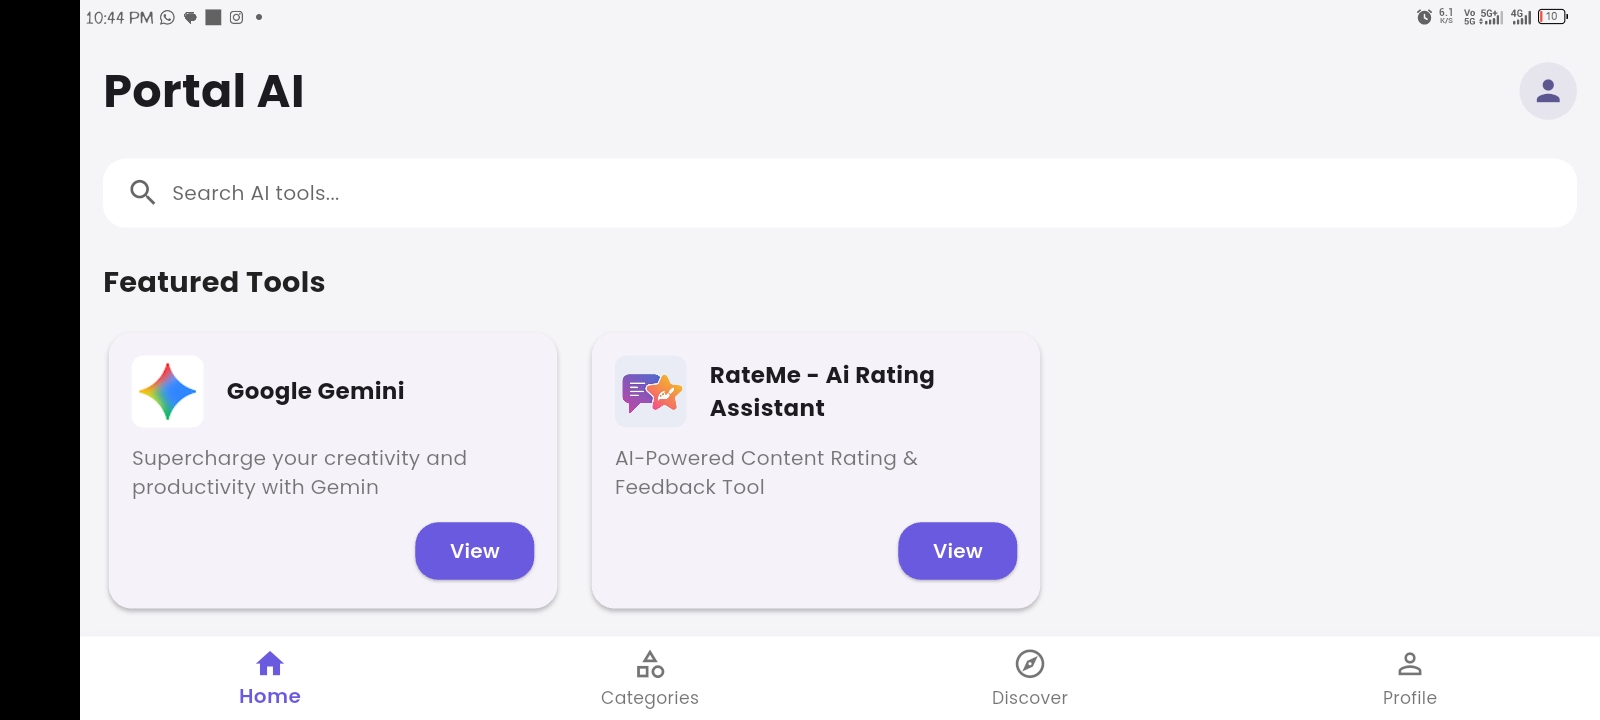Tap the Google Gemini sparkle logo
Screen dimensions: 1600x720
click(x=168, y=391)
